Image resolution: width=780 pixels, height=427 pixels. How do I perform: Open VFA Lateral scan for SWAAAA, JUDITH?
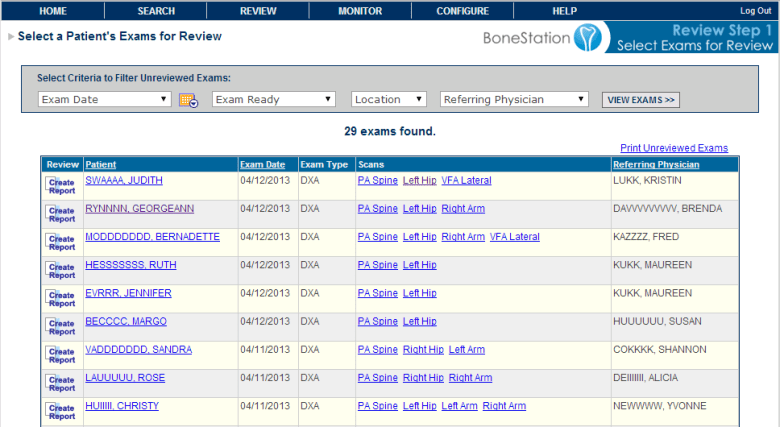467,181
